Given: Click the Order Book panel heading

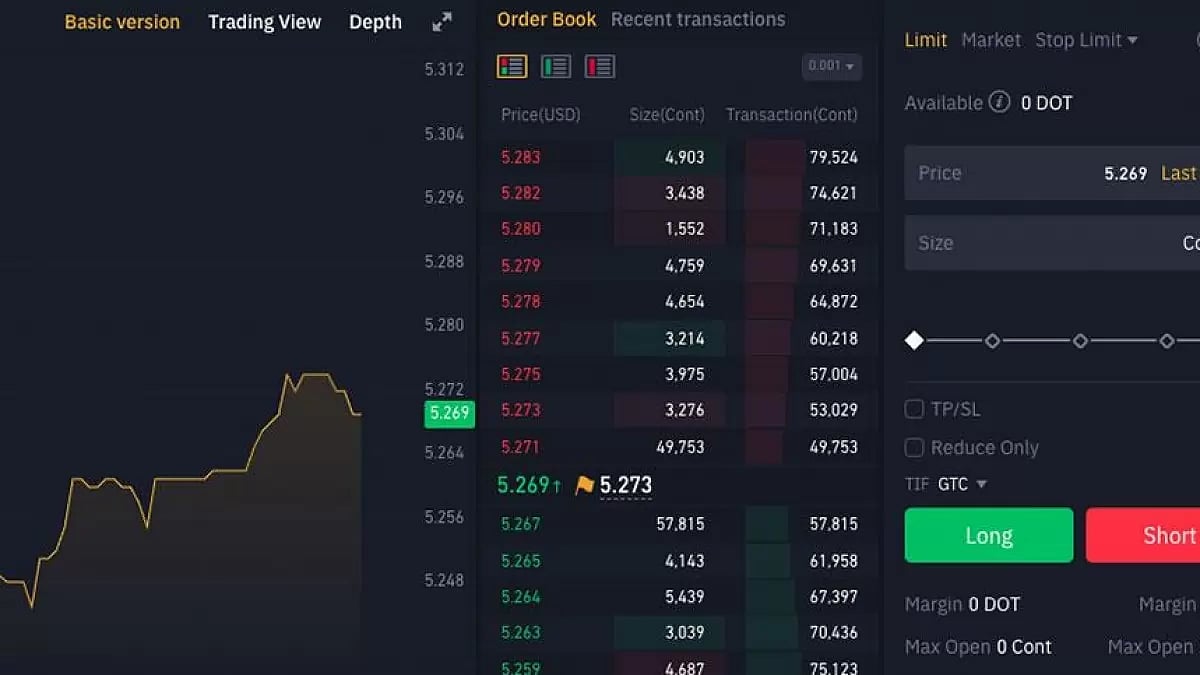Looking at the screenshot, I should [x=546, y=18].
